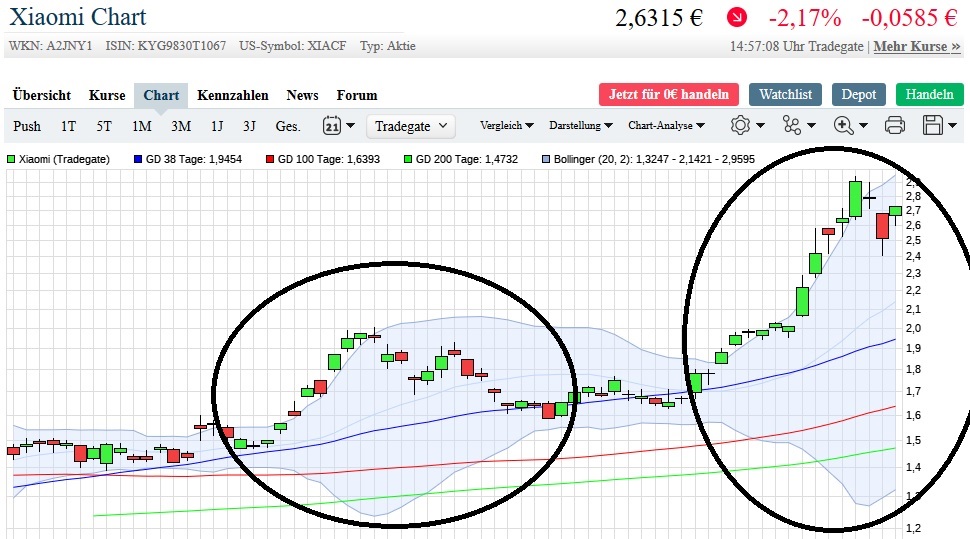970x539 pixels.
Task: Open the Vergleich dropdown menu
Action: pos(507,126)
